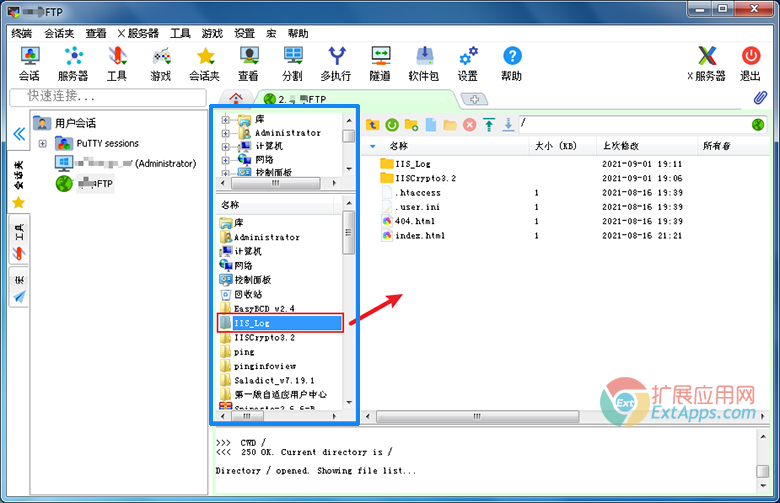Click the 隧道 (Tunneling) toolbar icon
This screenshot has height=503, width=780.
coord(381,64)
